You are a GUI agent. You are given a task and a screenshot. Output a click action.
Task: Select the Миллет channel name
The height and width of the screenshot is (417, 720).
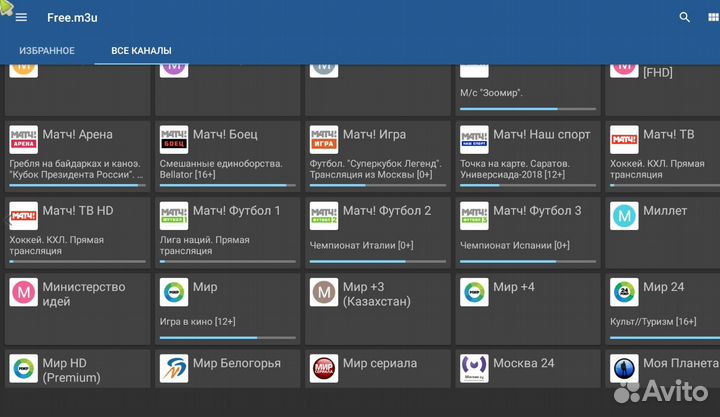[665, 211]
